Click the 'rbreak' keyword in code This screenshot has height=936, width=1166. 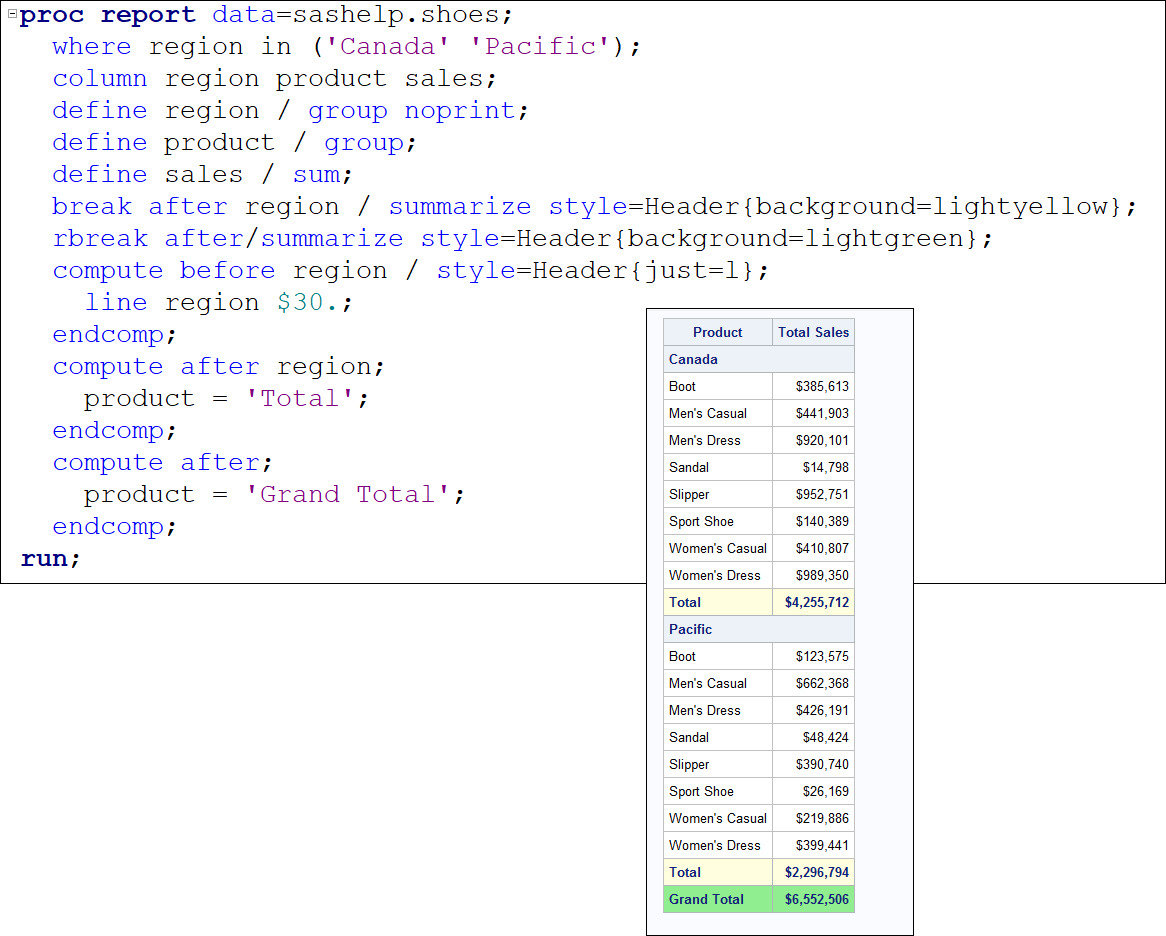[100, 238]
